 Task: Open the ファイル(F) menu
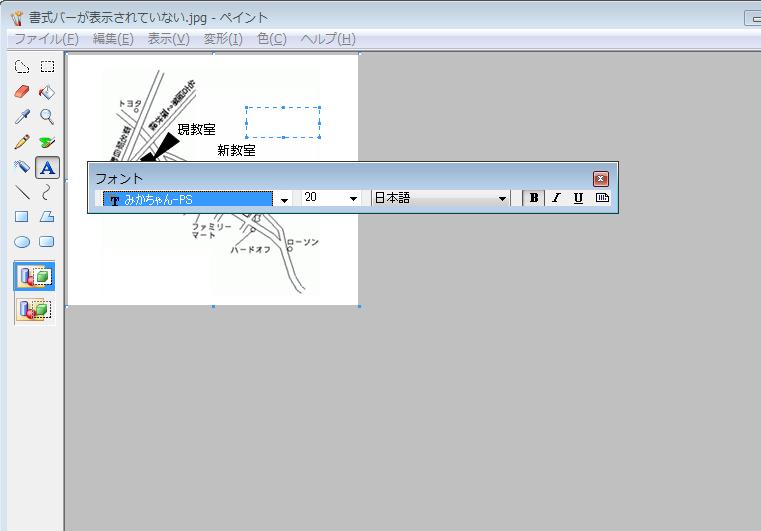point(47,39)
